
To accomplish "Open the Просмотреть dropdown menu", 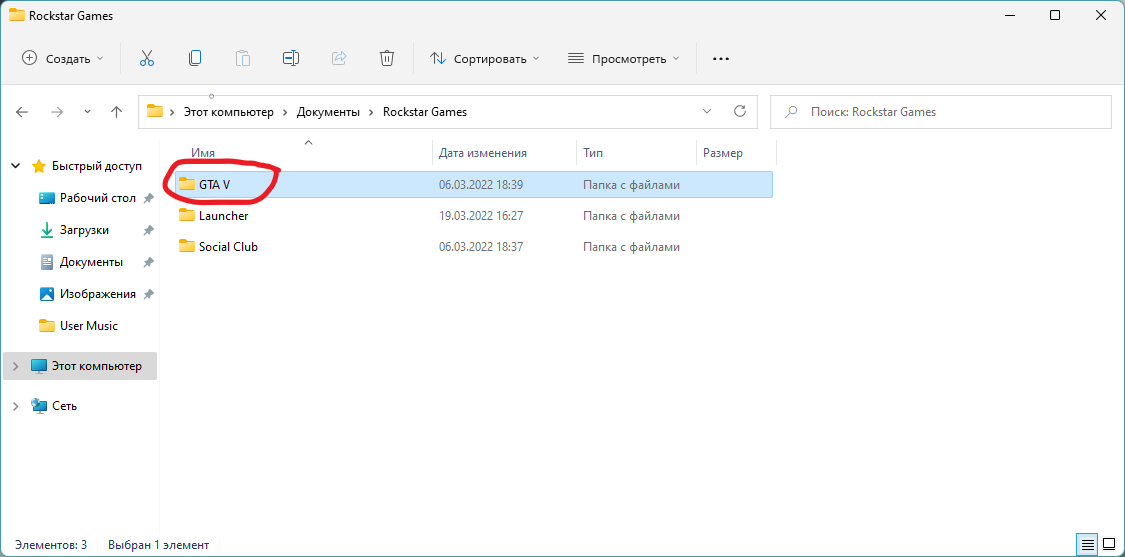I will point(623,59).
